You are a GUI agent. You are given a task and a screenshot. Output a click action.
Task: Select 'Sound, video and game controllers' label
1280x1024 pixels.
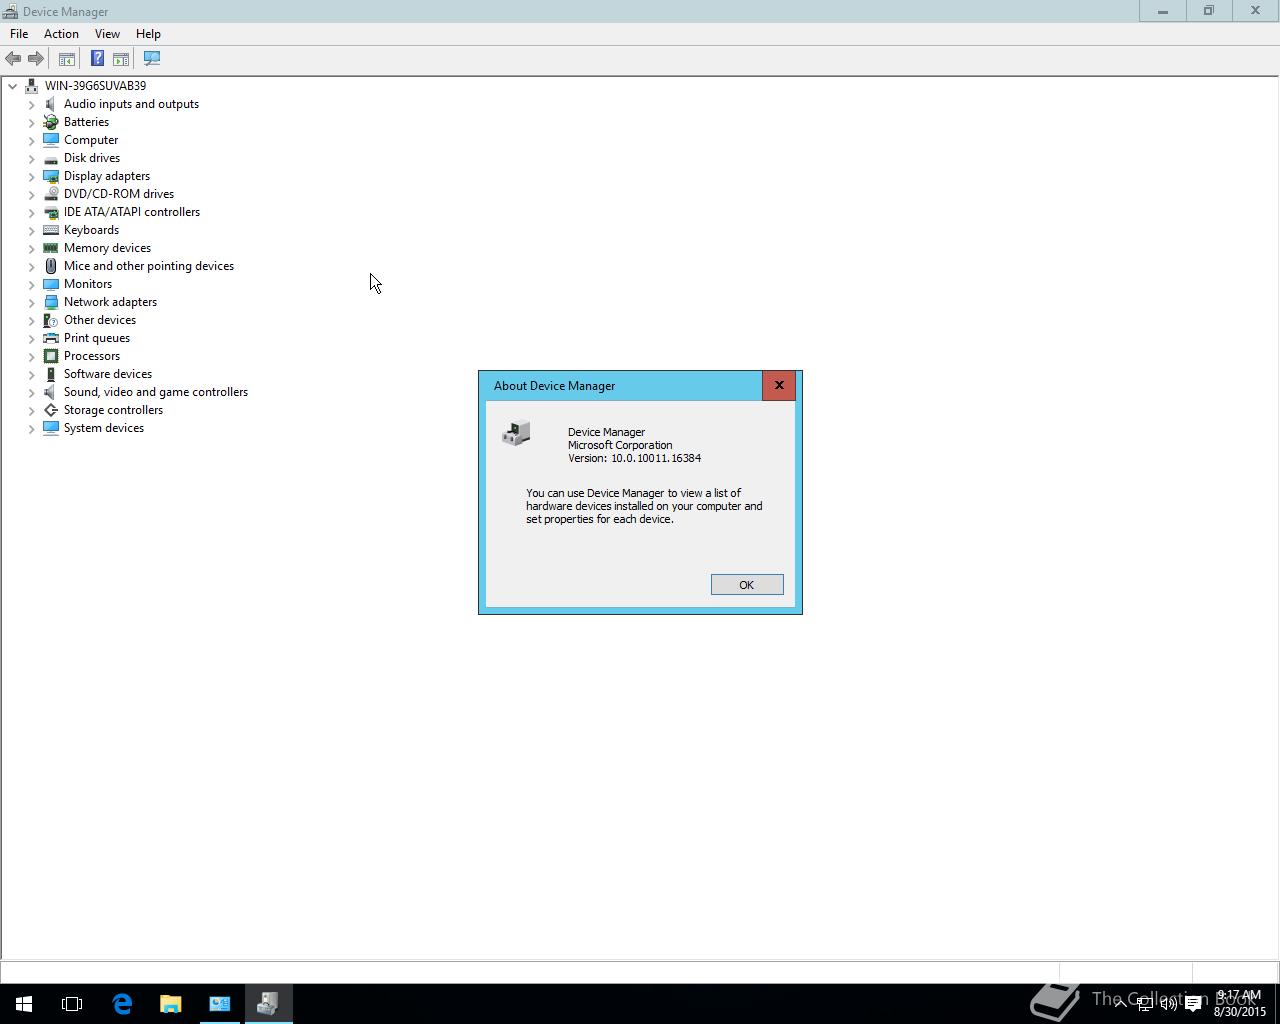point(156,392)
